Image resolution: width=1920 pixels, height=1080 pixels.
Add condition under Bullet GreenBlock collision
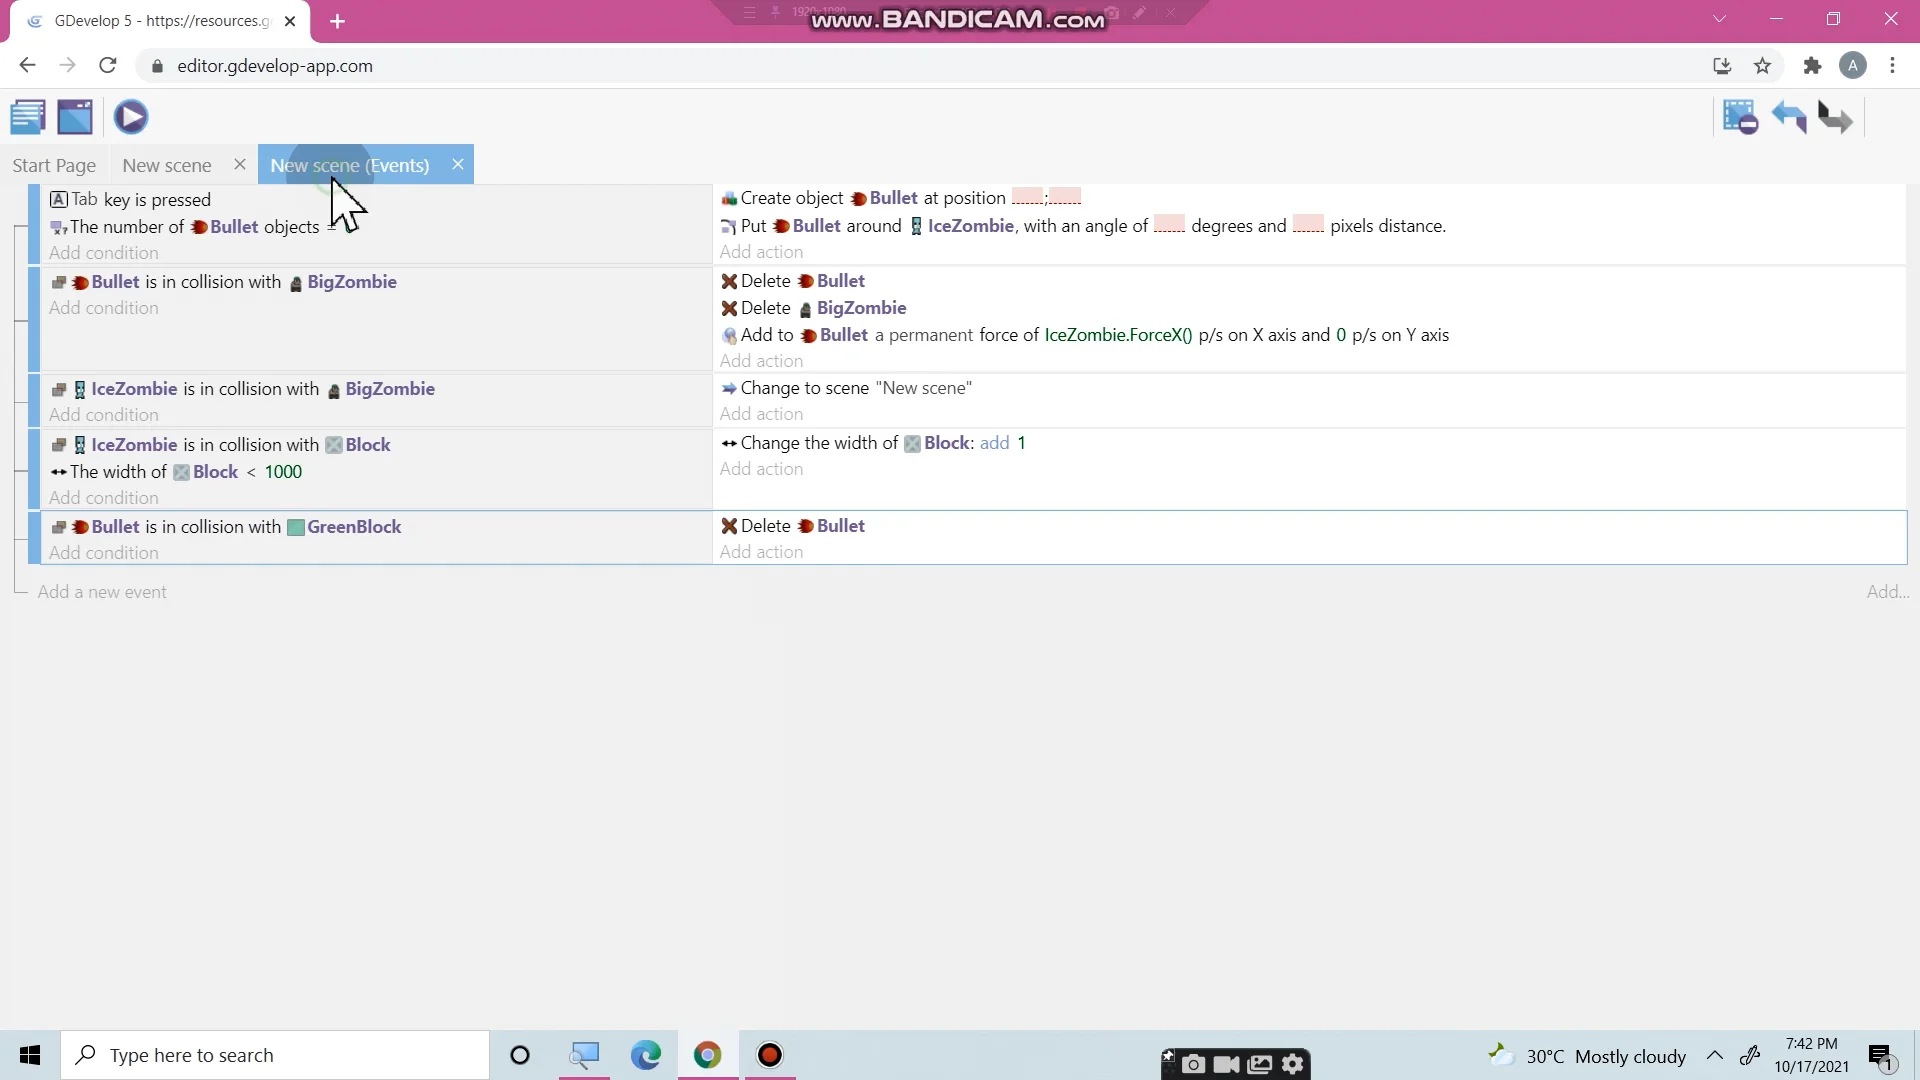[x=104, y=553]
